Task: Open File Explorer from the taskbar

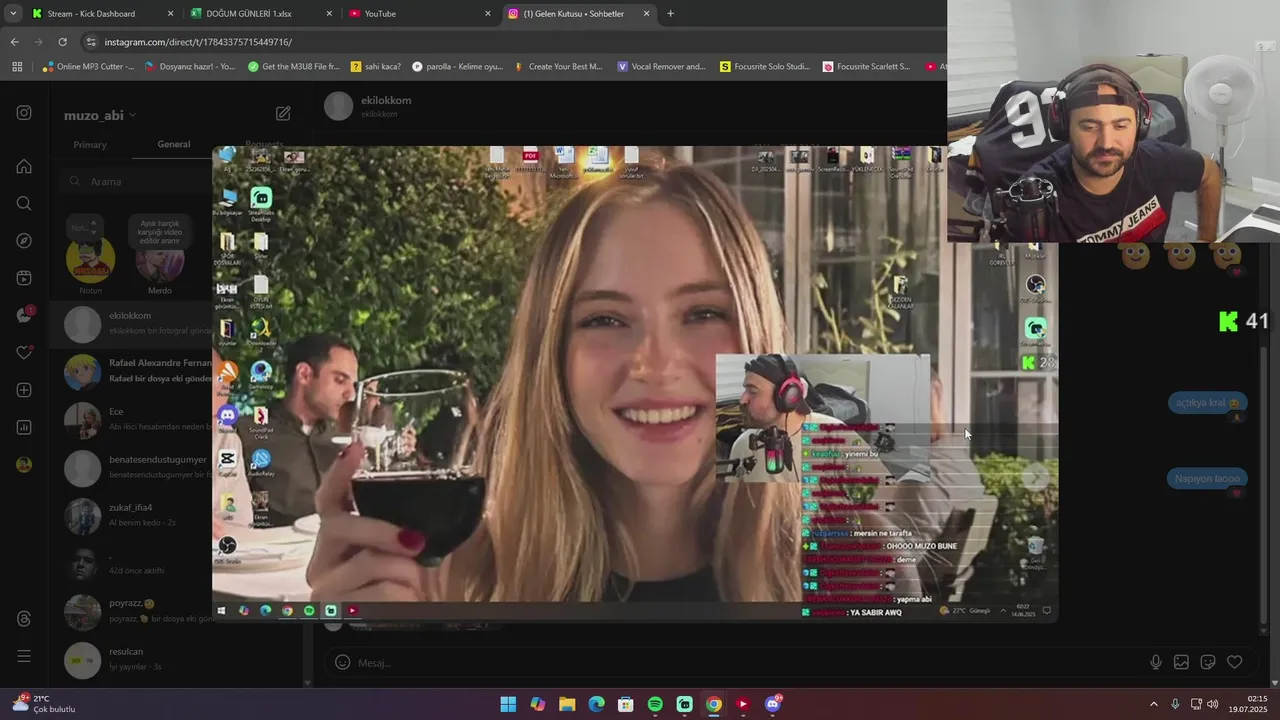Action: [567, 704]
